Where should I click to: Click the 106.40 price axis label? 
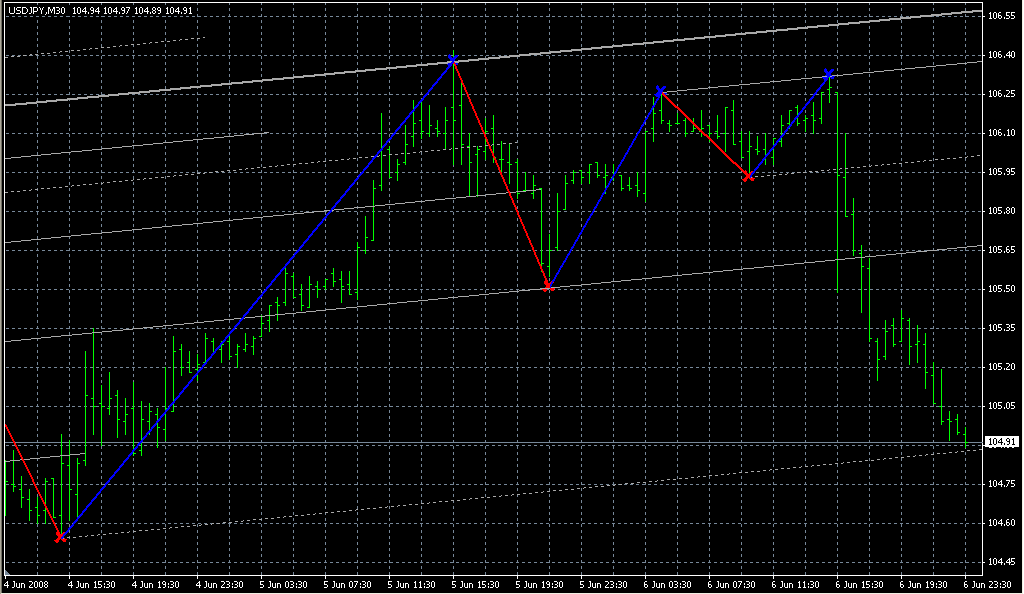tap(1001, 55)
